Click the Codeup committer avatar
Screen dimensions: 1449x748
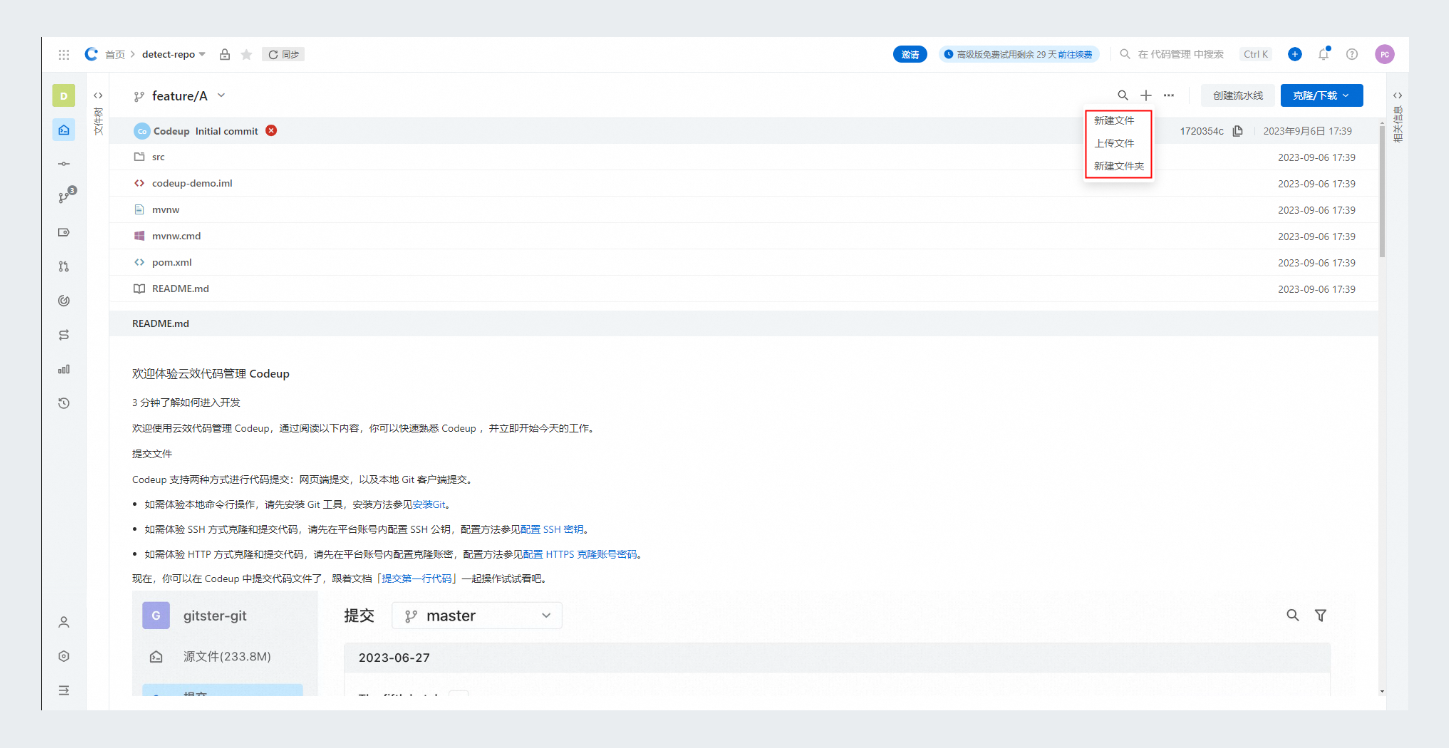142,131
